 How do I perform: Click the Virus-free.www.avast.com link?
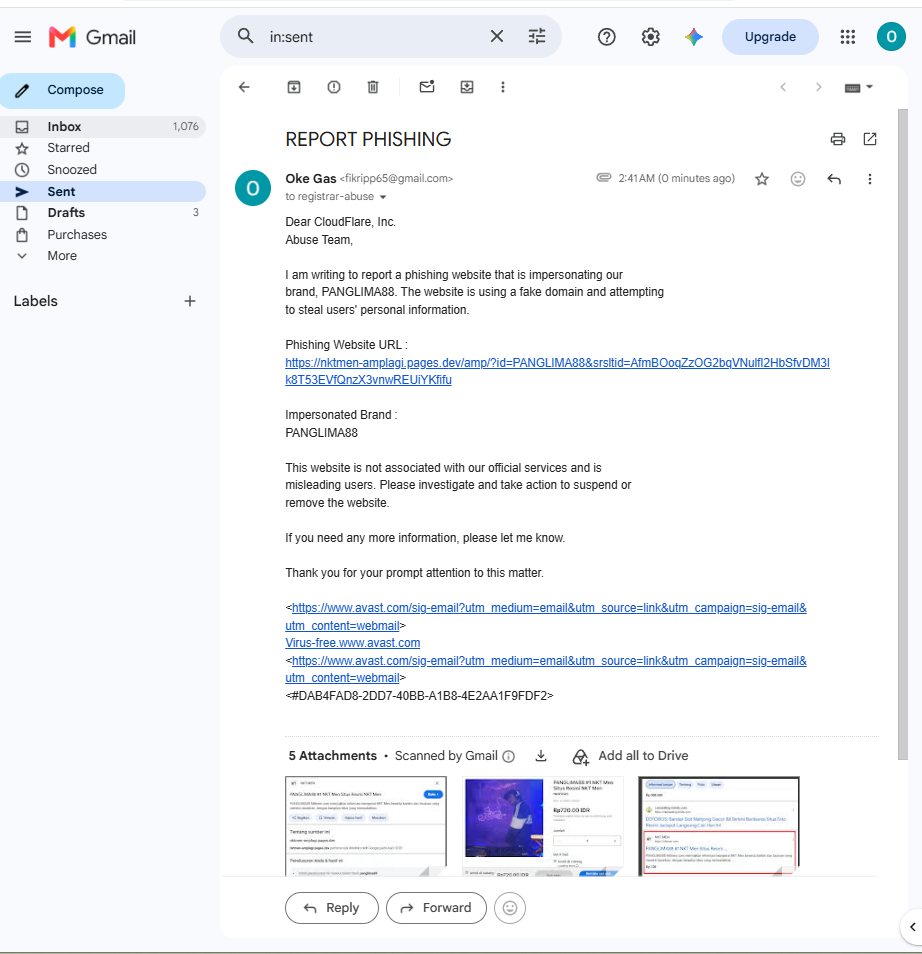(352, 643)
